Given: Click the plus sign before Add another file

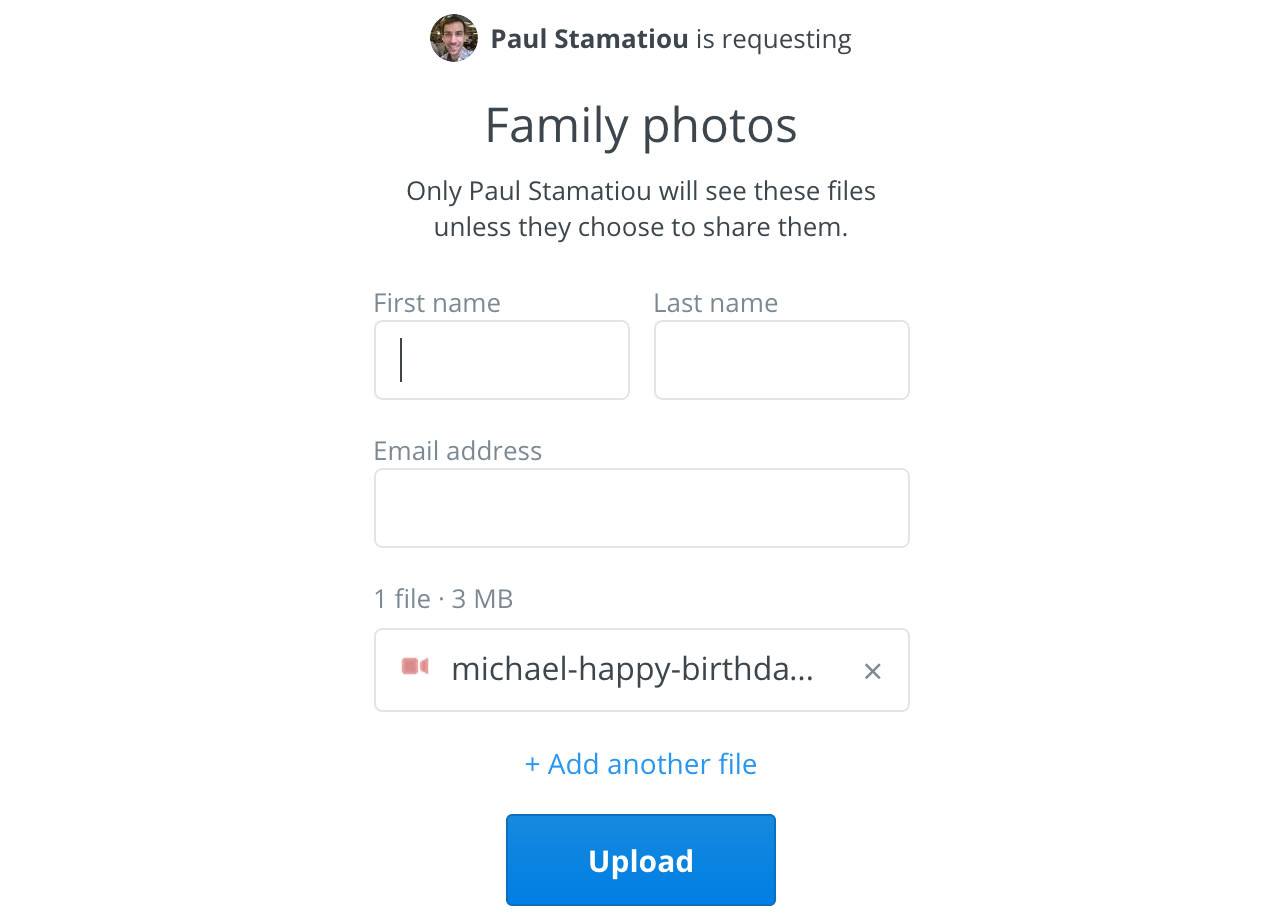Looking at the screenshot, I should point(533,765).
